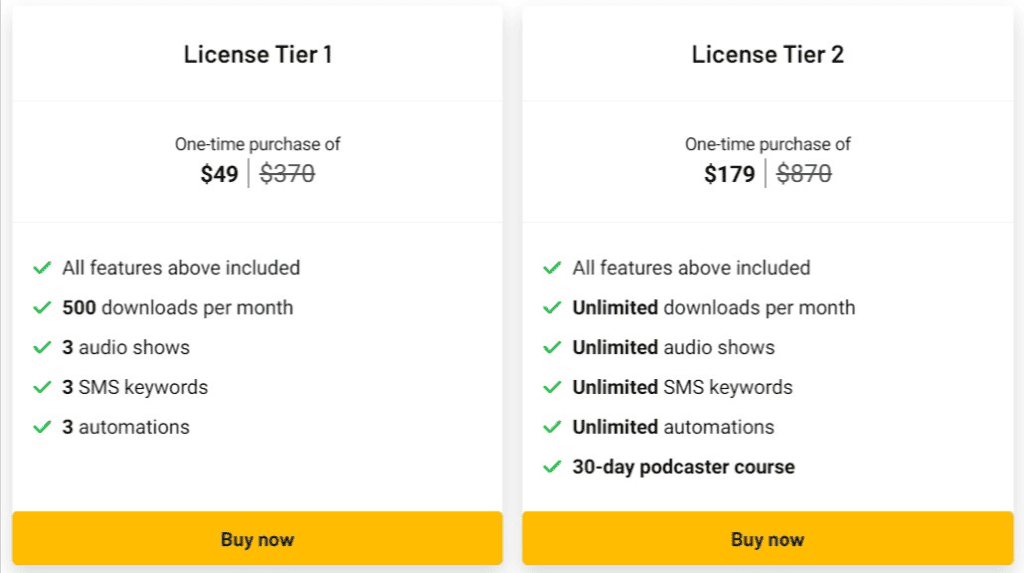Viewport: 1024px width, 573px height.
Task: Click the $179 one-time purchase price
Action: click(729, 175)
